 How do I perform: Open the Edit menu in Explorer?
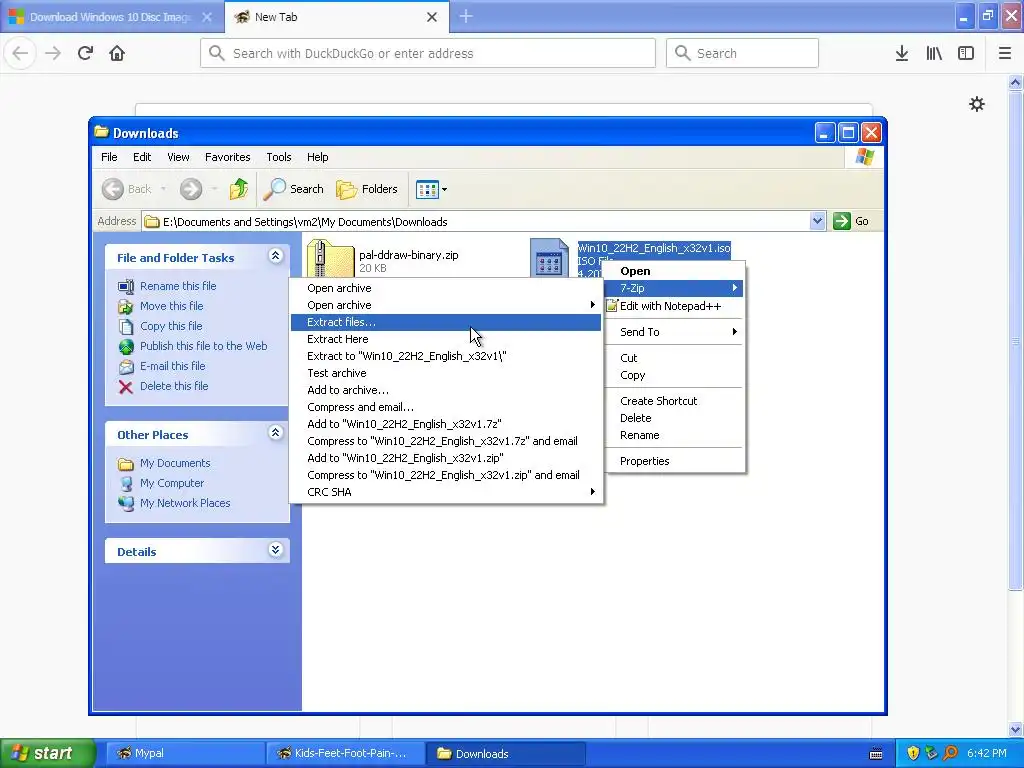(x=142, y=157)
